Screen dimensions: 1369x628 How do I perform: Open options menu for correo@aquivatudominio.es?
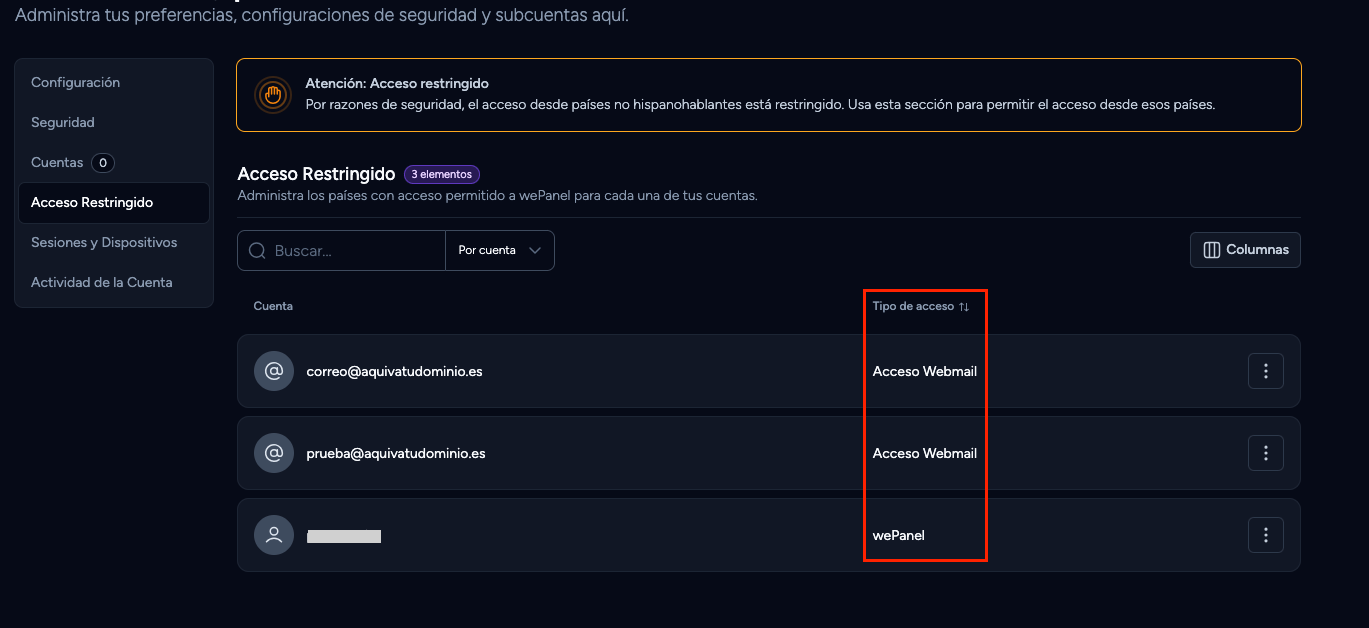(1265, 371)
